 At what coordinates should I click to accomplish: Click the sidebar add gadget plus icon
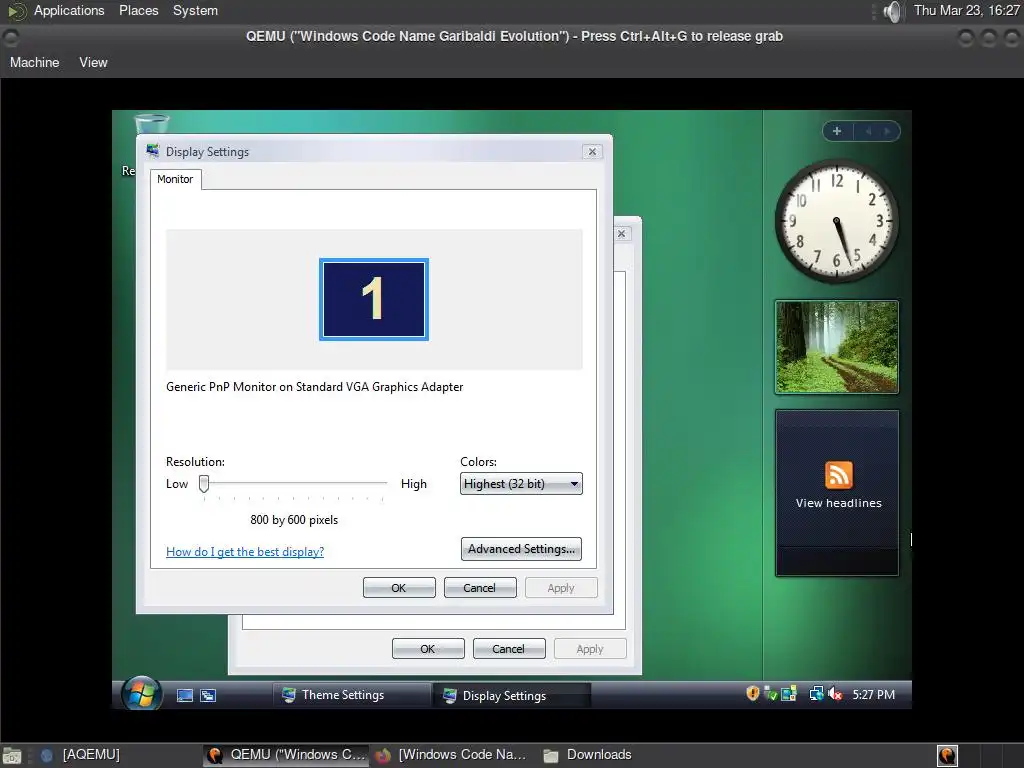[x=837, y=131]
